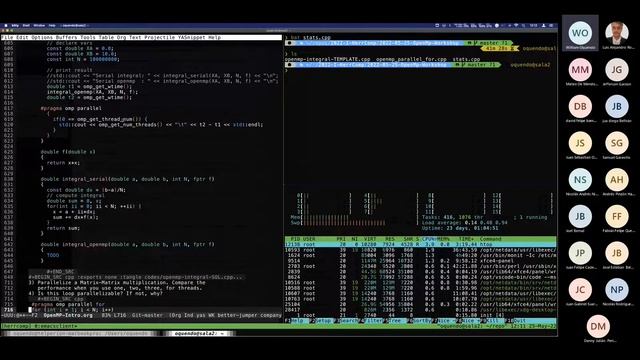640x360 pixels.
Task: Click the htop Mem usage meter
Action: (x=353, y=217)
